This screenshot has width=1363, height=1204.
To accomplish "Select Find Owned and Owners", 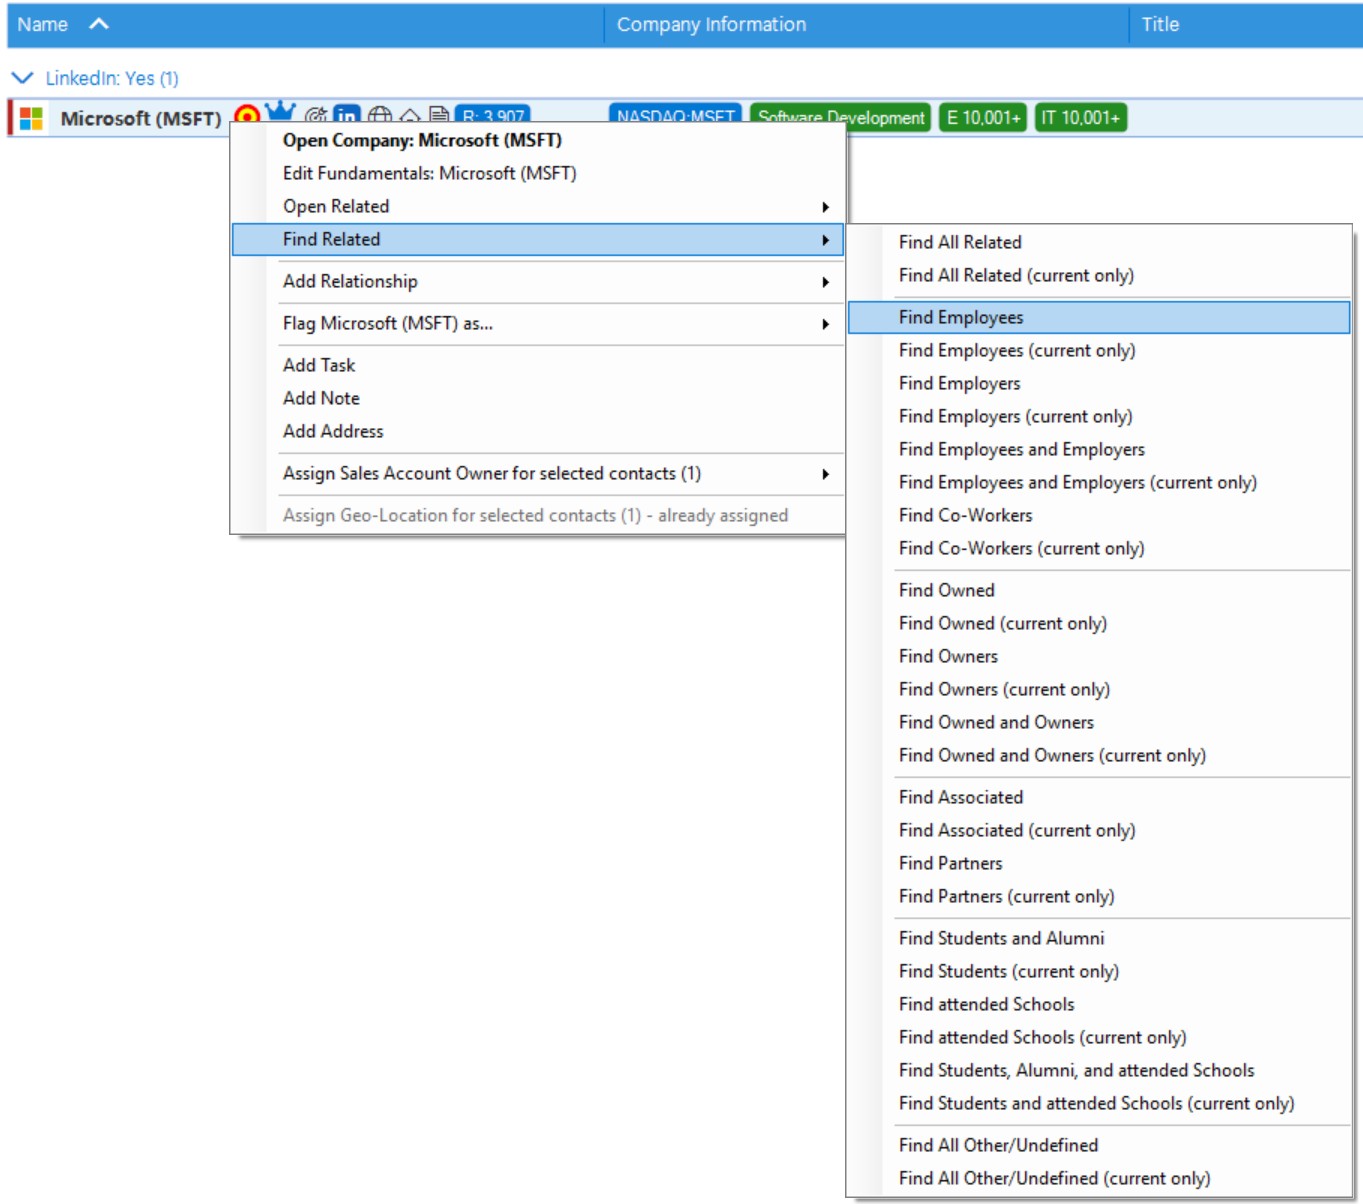I will click(x=1099, y=722).
